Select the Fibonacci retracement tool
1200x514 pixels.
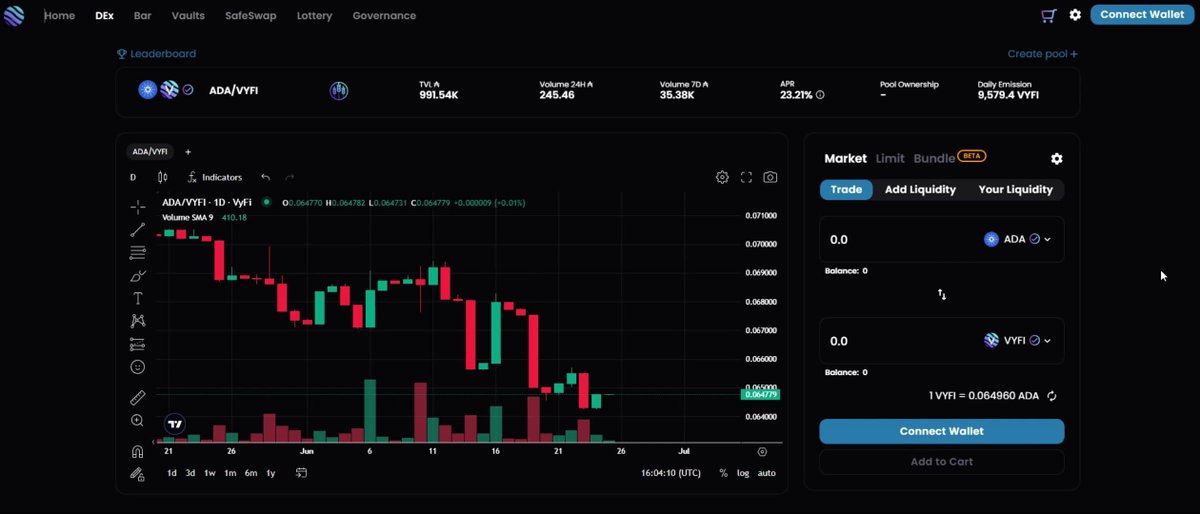(x=138, y=253)
